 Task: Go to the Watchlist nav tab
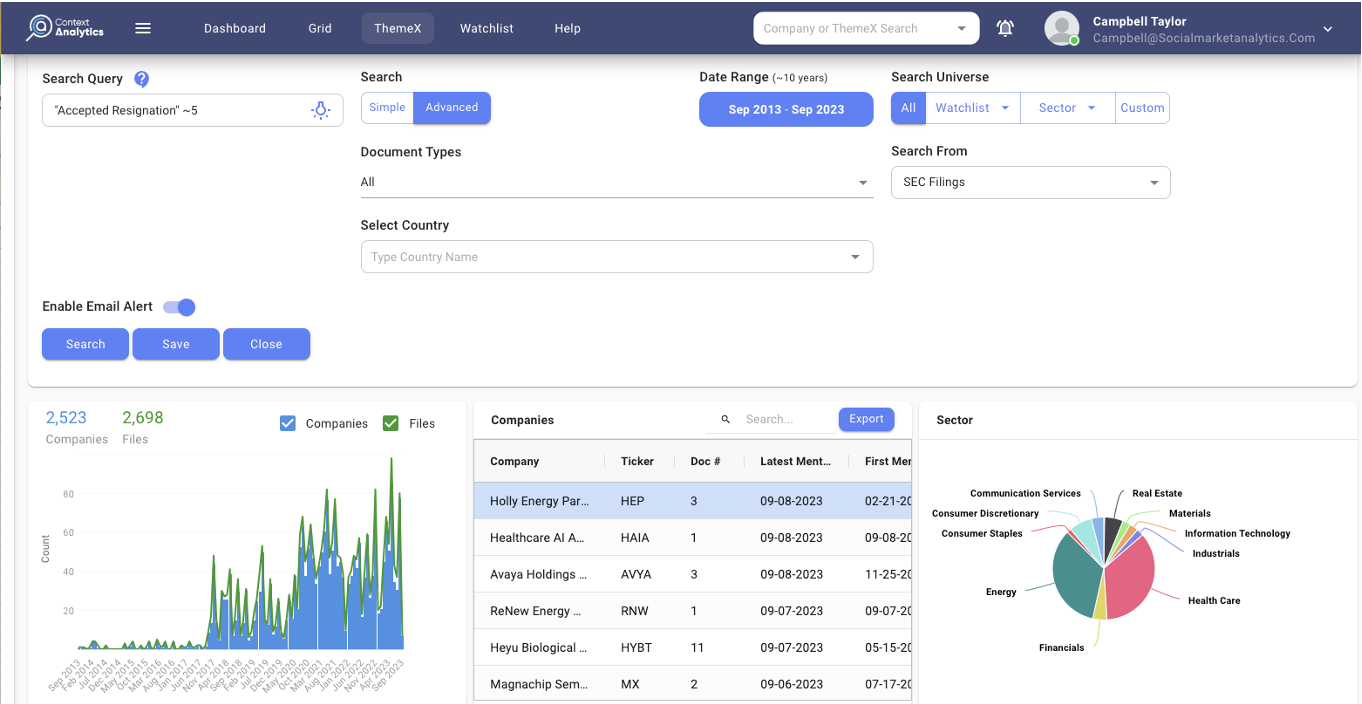coord(486,28)
